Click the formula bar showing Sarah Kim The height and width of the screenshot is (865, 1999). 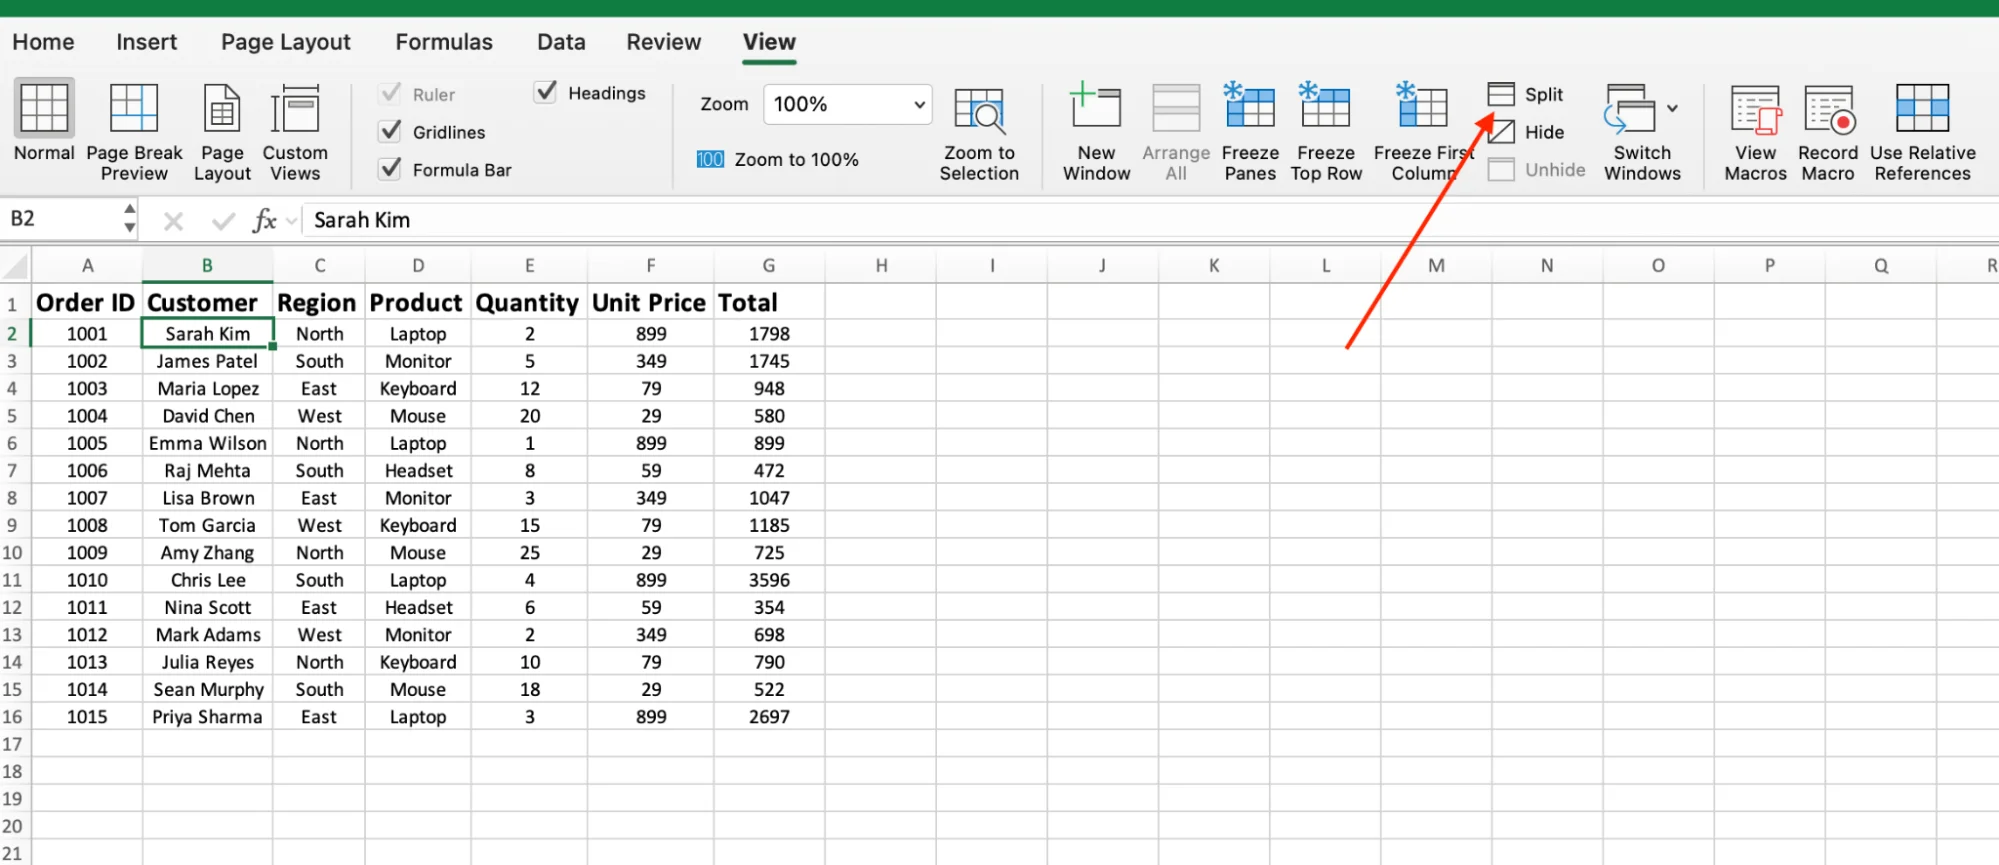coord(1150,220)
